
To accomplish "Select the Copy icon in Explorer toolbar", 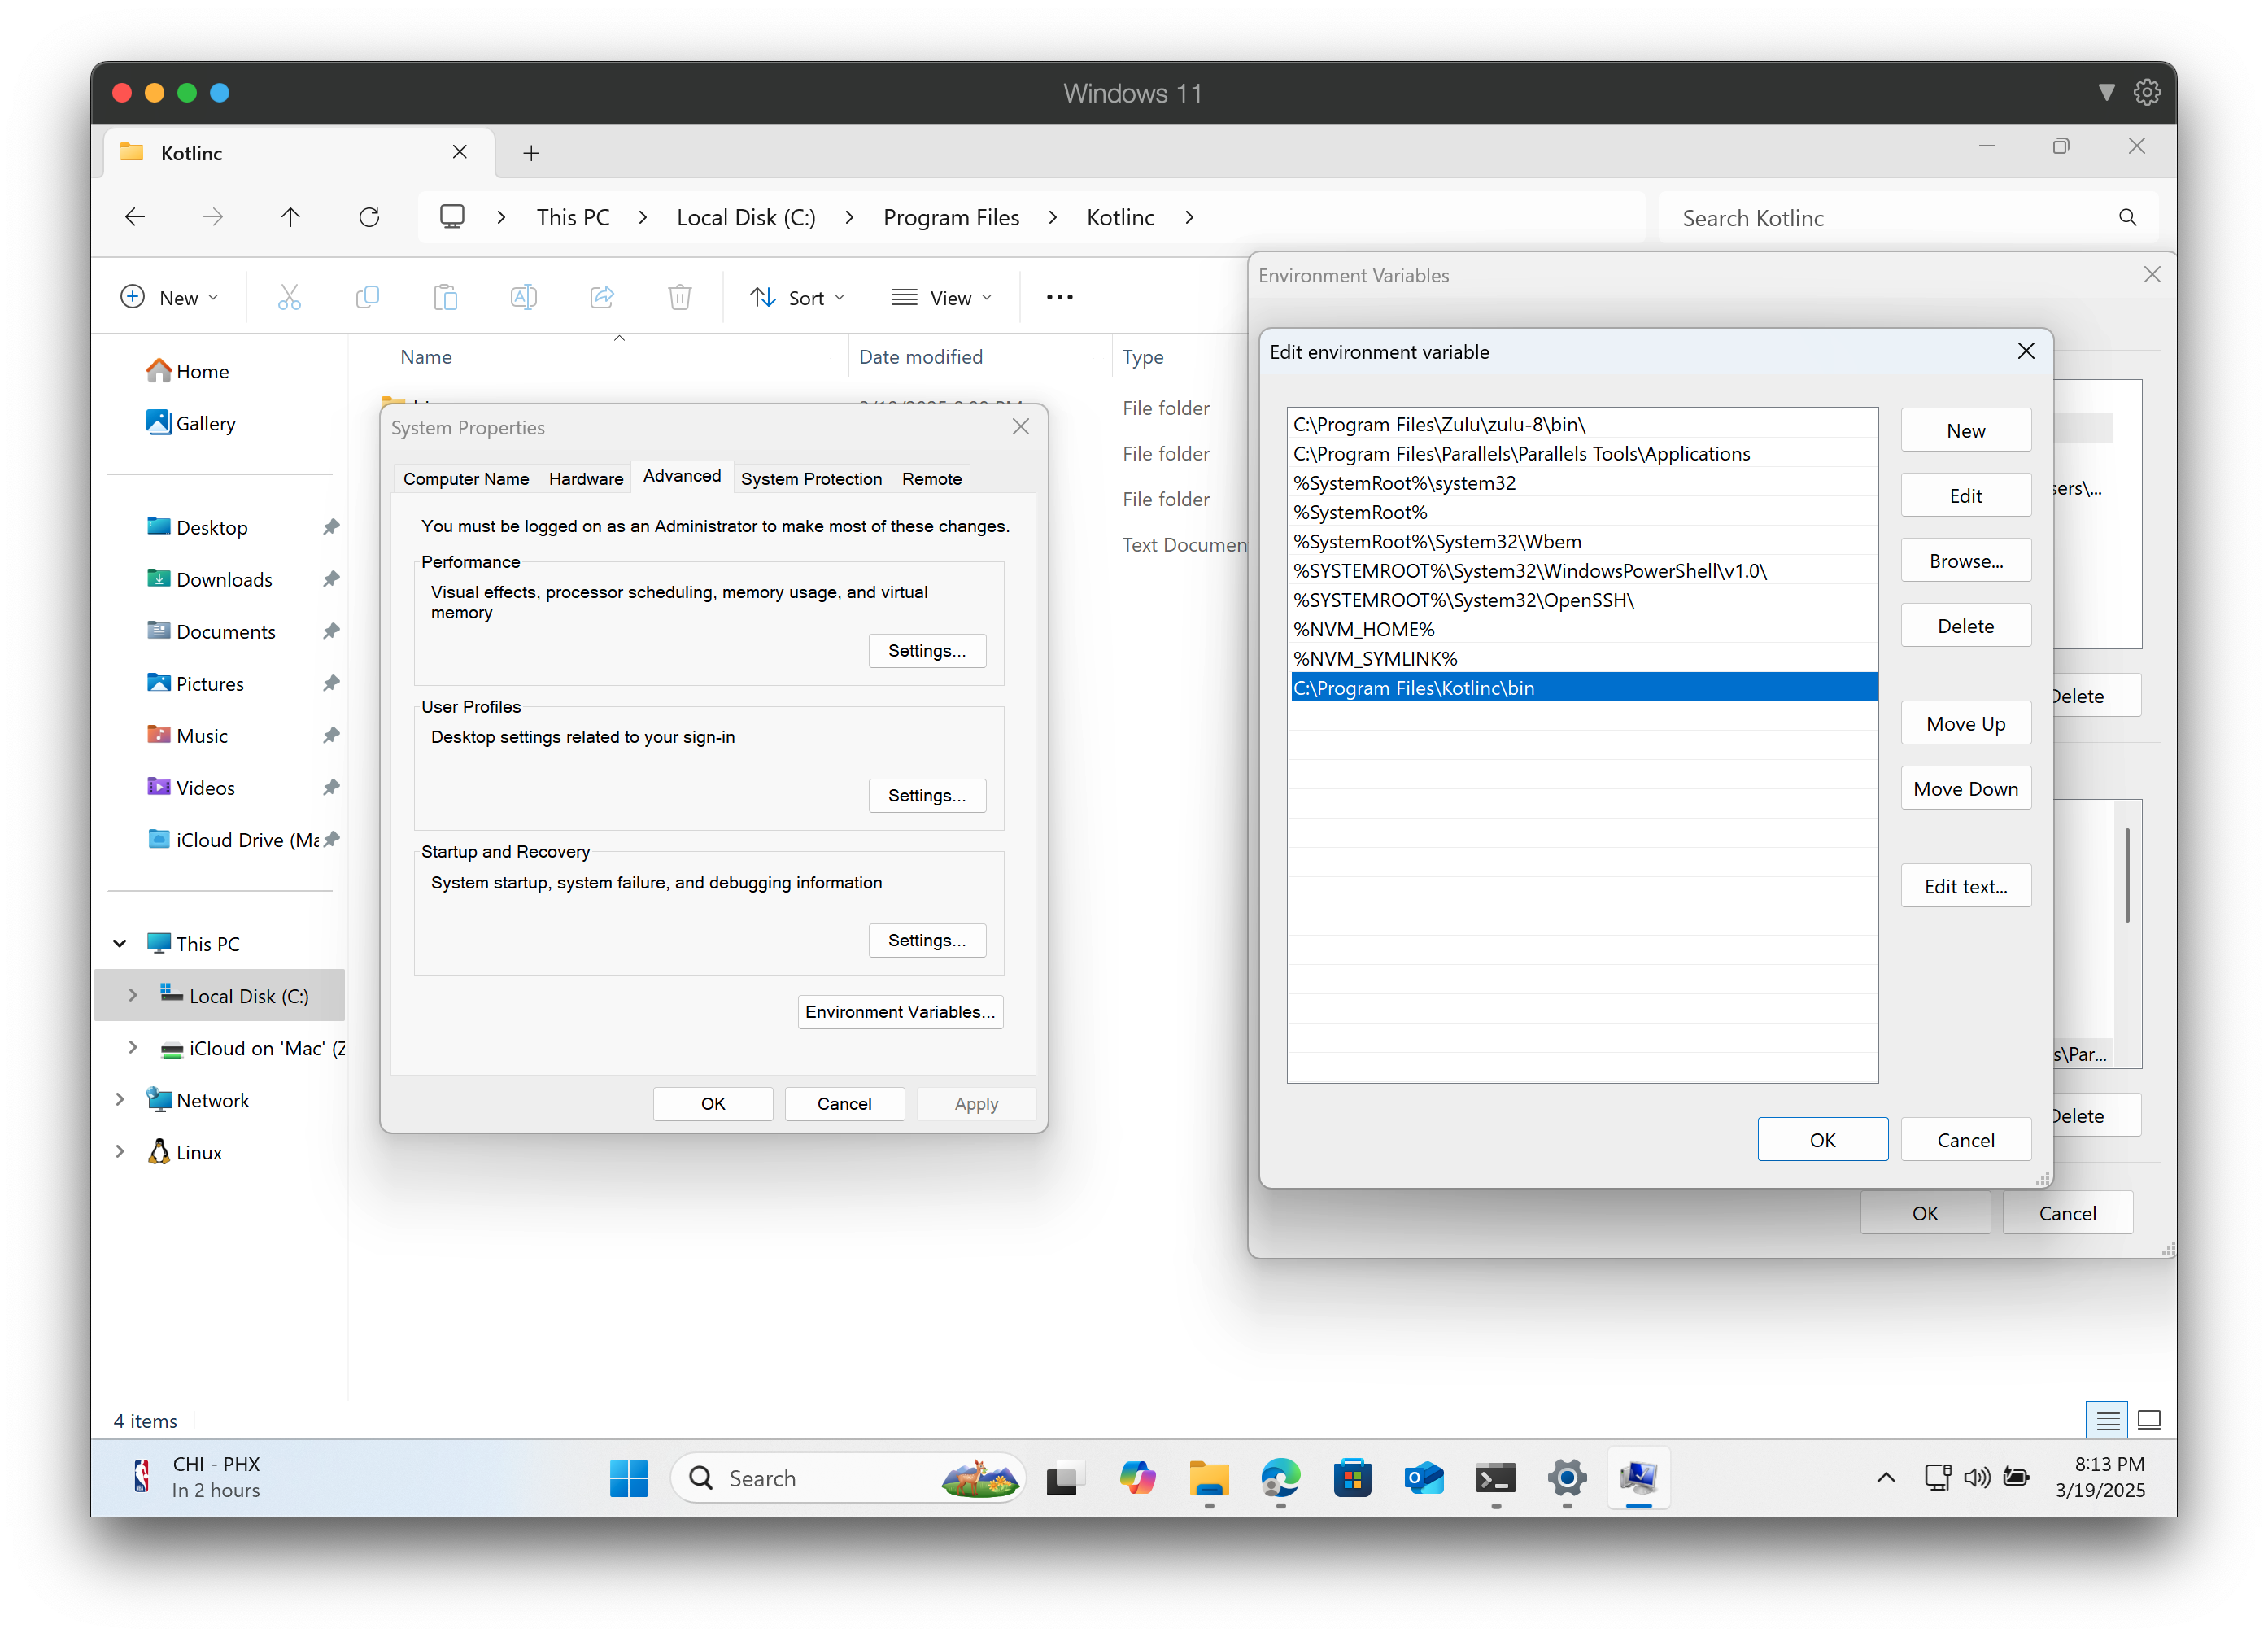I will click(367, 296).
